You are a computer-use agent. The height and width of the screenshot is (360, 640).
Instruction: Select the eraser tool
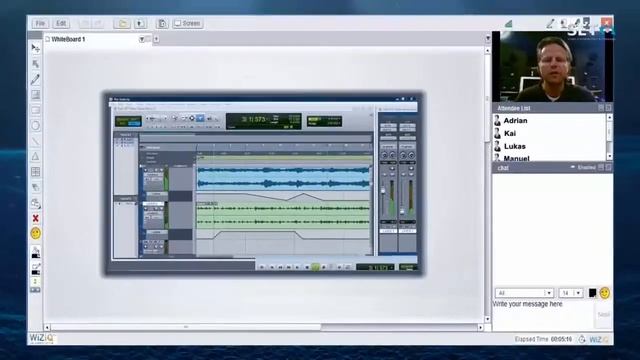36,187
